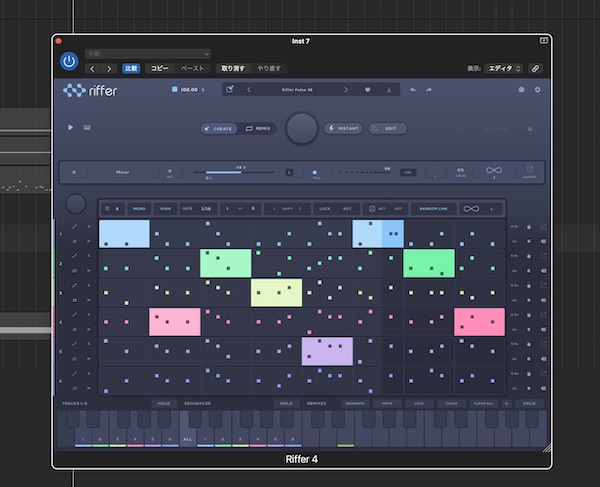Click the L lock button beside range
This screenshot has height=487, width=600.
point(289,173)
